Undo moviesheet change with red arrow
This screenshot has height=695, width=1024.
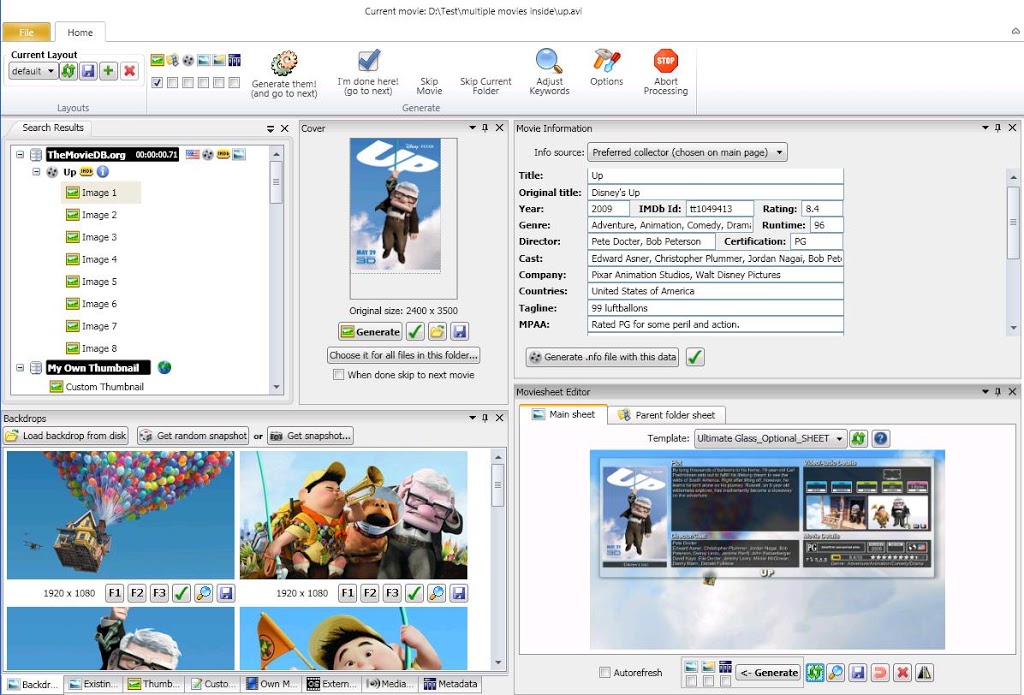coord(880,672)
